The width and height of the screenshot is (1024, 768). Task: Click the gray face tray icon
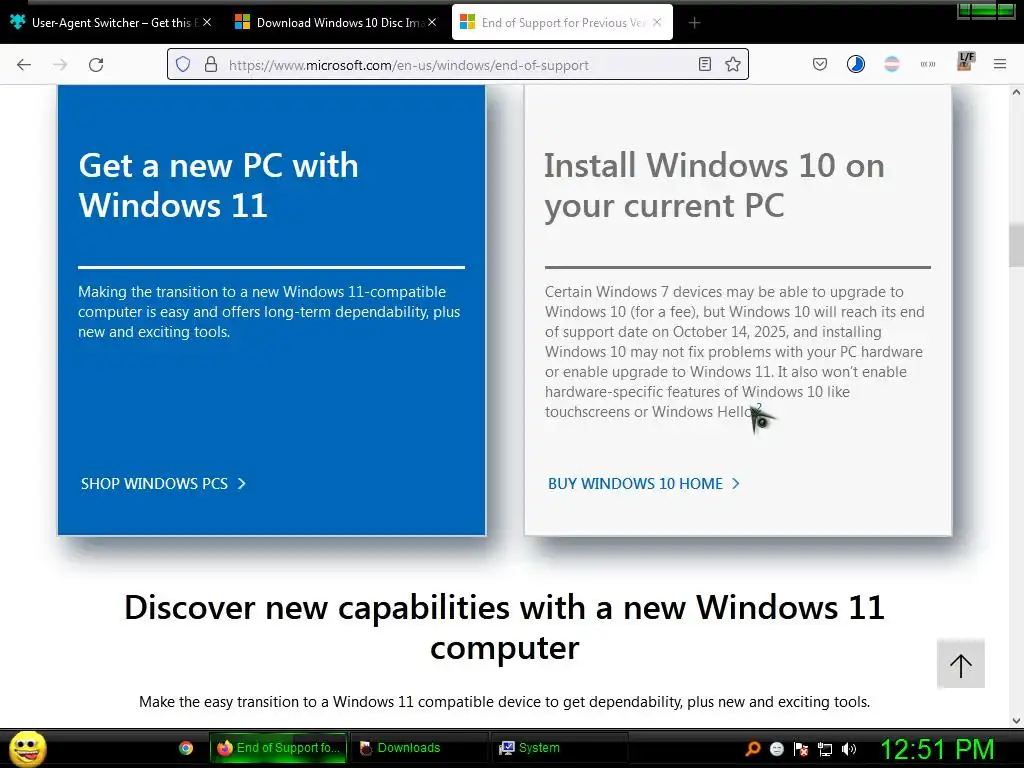pyautogui.click(x=776, y=749)
